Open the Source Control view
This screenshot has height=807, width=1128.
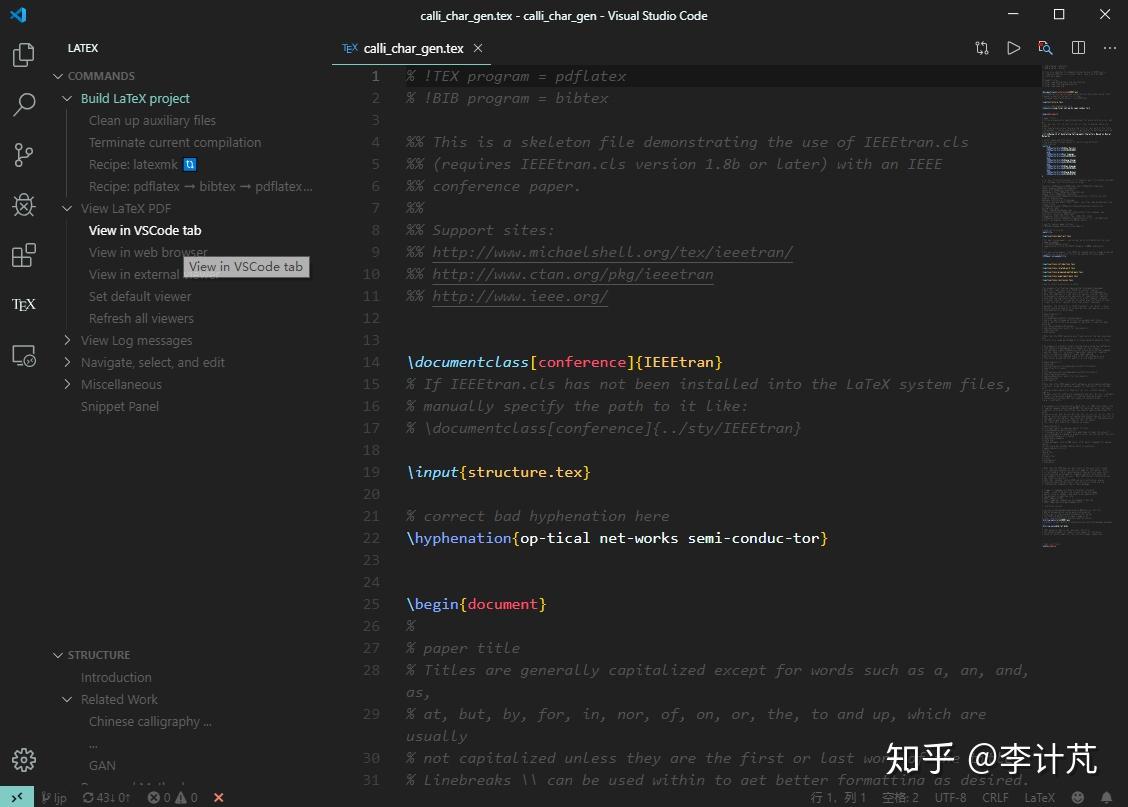[23, 155]
